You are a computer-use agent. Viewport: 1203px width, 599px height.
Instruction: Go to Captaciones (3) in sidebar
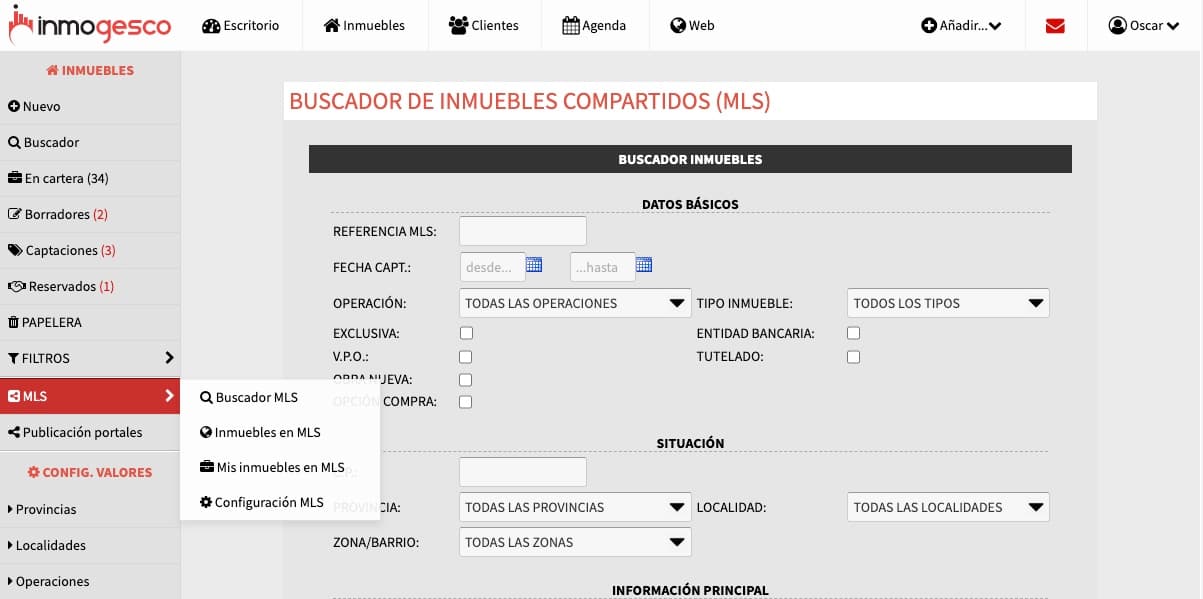69,250
